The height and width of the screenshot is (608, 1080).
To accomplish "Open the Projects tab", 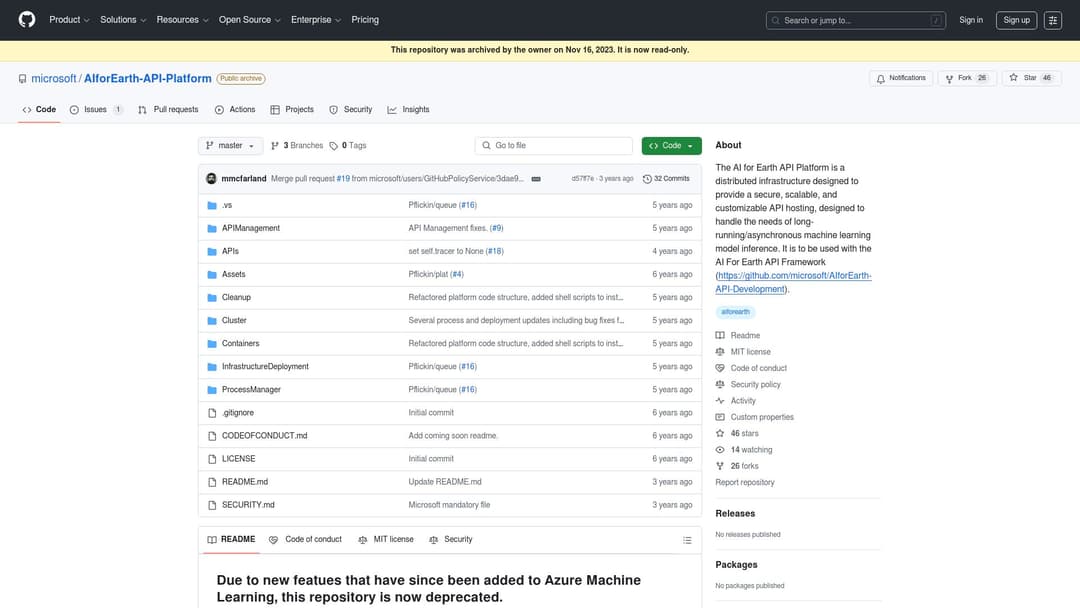I will click(x=292, y=110).
